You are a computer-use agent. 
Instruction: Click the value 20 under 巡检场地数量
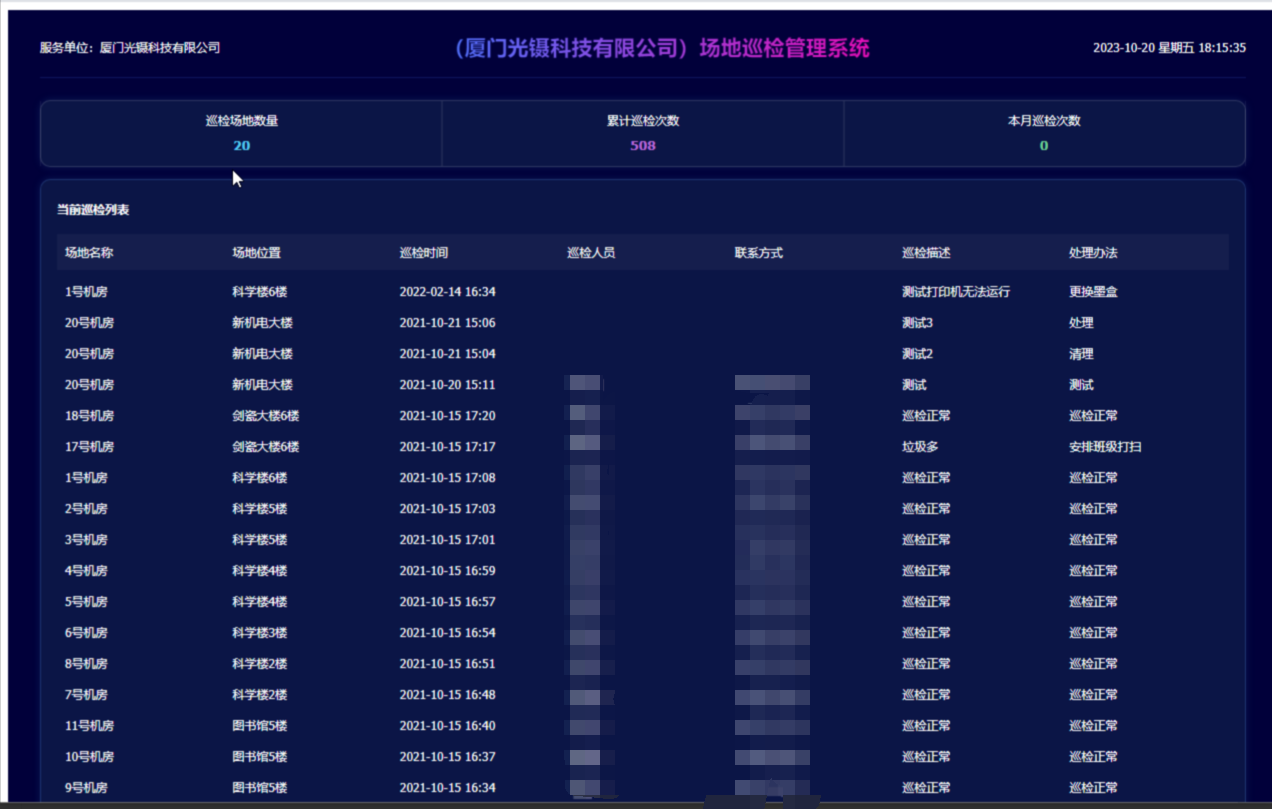tap(242, 146)
